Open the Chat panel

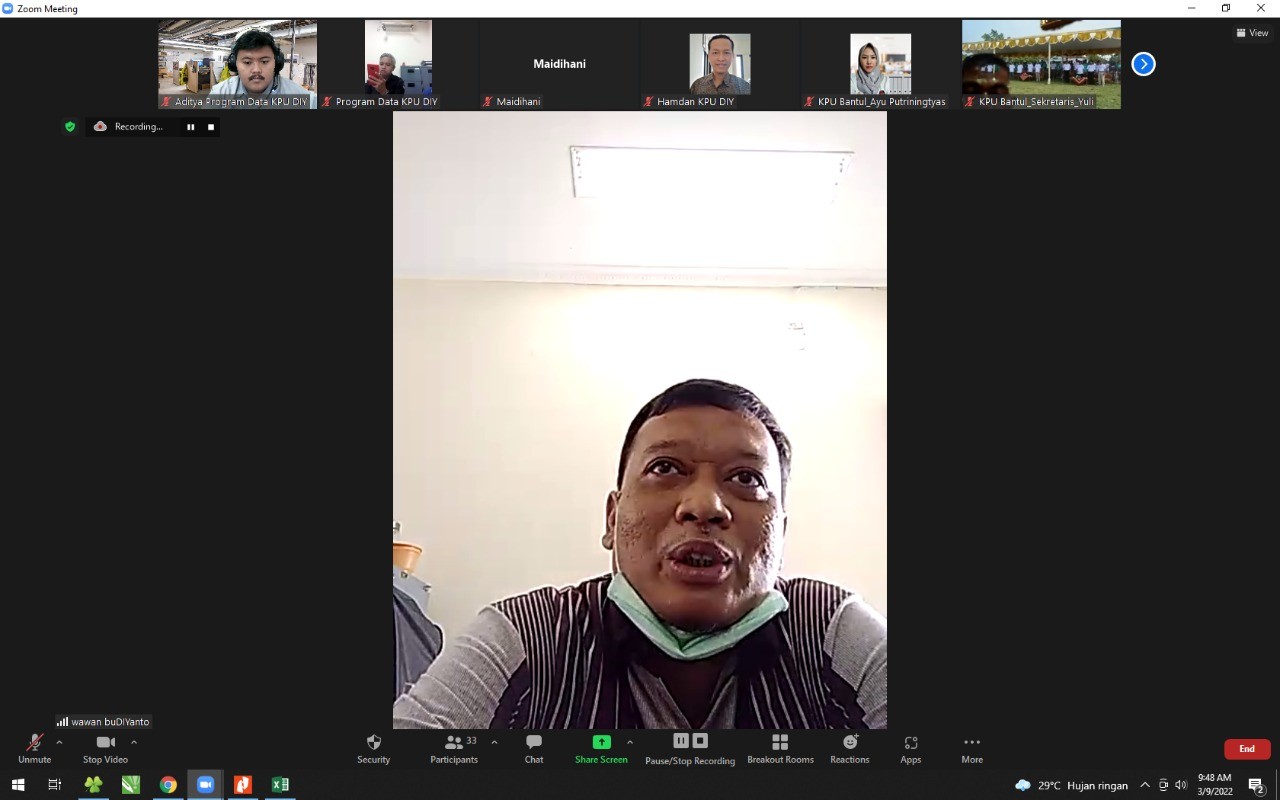(x=534, y=748)
